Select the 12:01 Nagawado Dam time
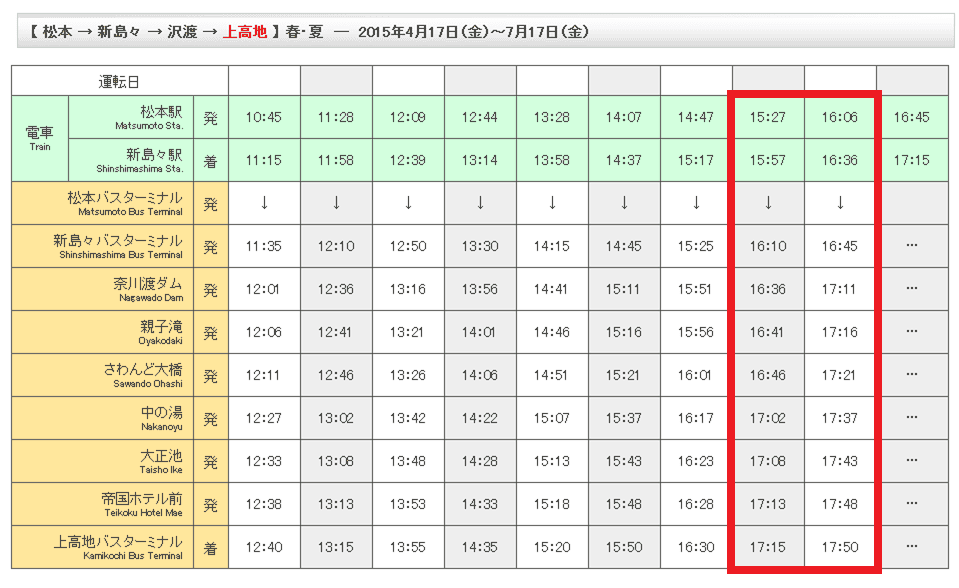Image resolution: width=959 pixels, height=588 pixels. (x=264, y=289)
